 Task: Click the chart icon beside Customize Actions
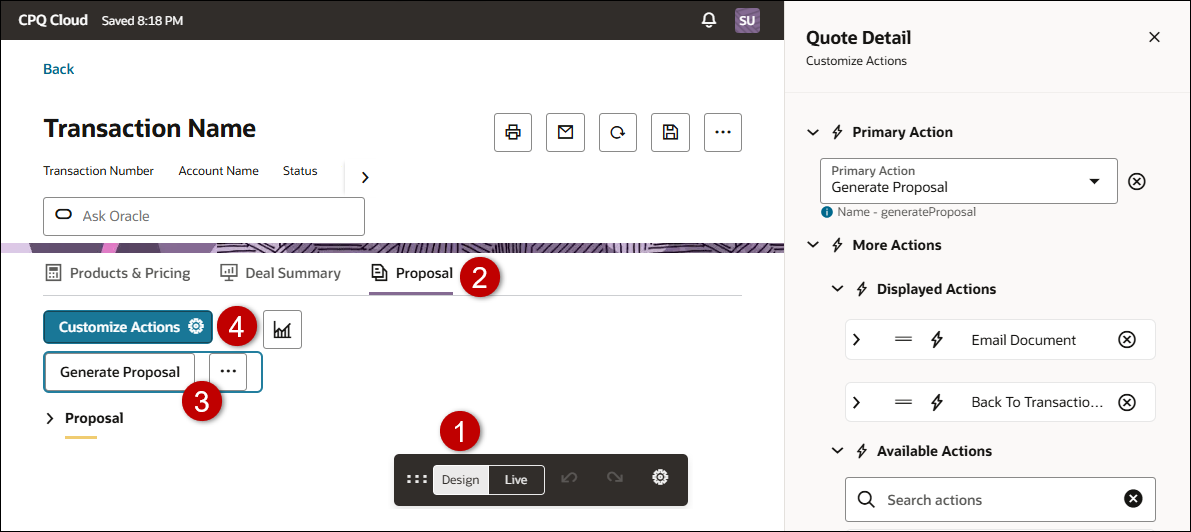click(282, 329)
